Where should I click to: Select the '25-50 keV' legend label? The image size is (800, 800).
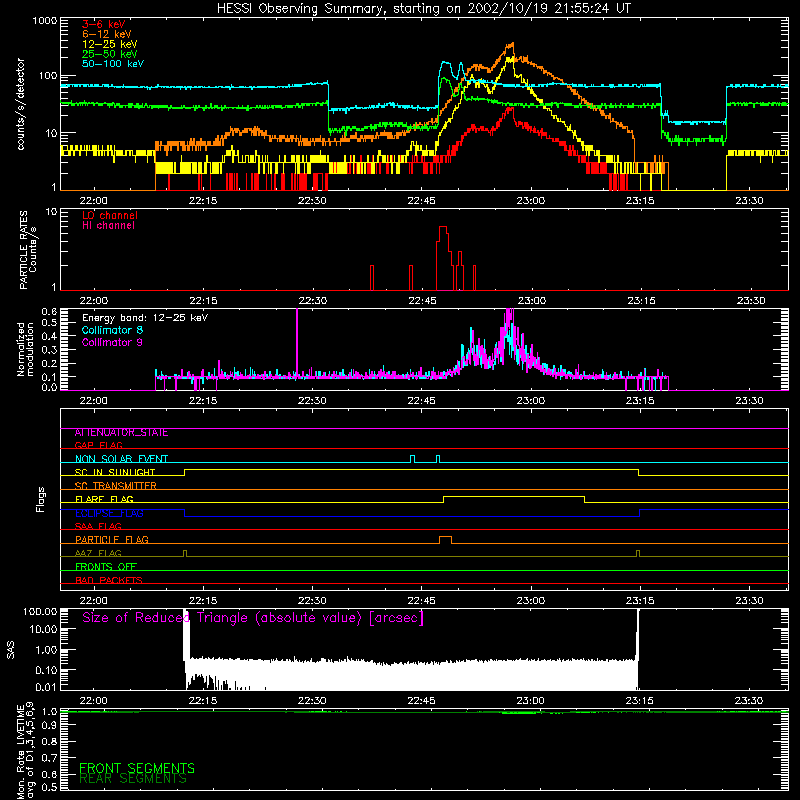click(110, 54)
